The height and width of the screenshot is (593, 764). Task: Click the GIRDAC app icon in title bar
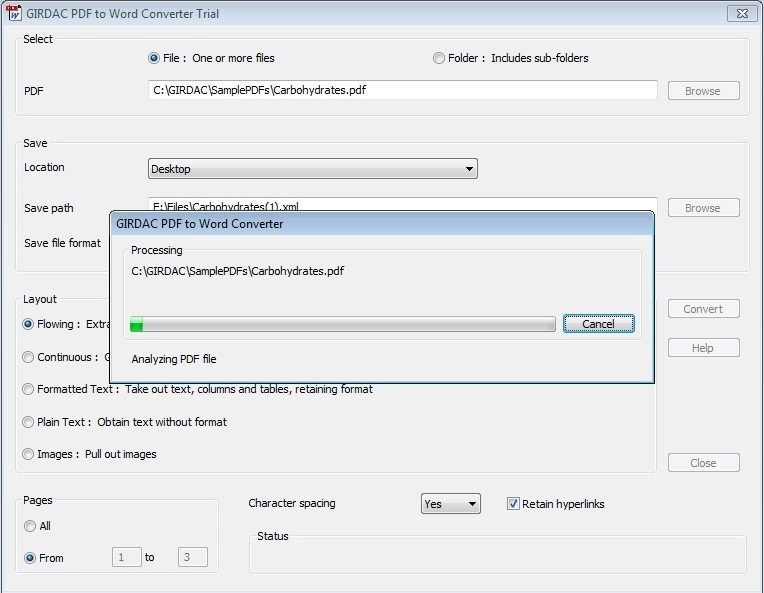pyautogui.click(x=14, y=13)
